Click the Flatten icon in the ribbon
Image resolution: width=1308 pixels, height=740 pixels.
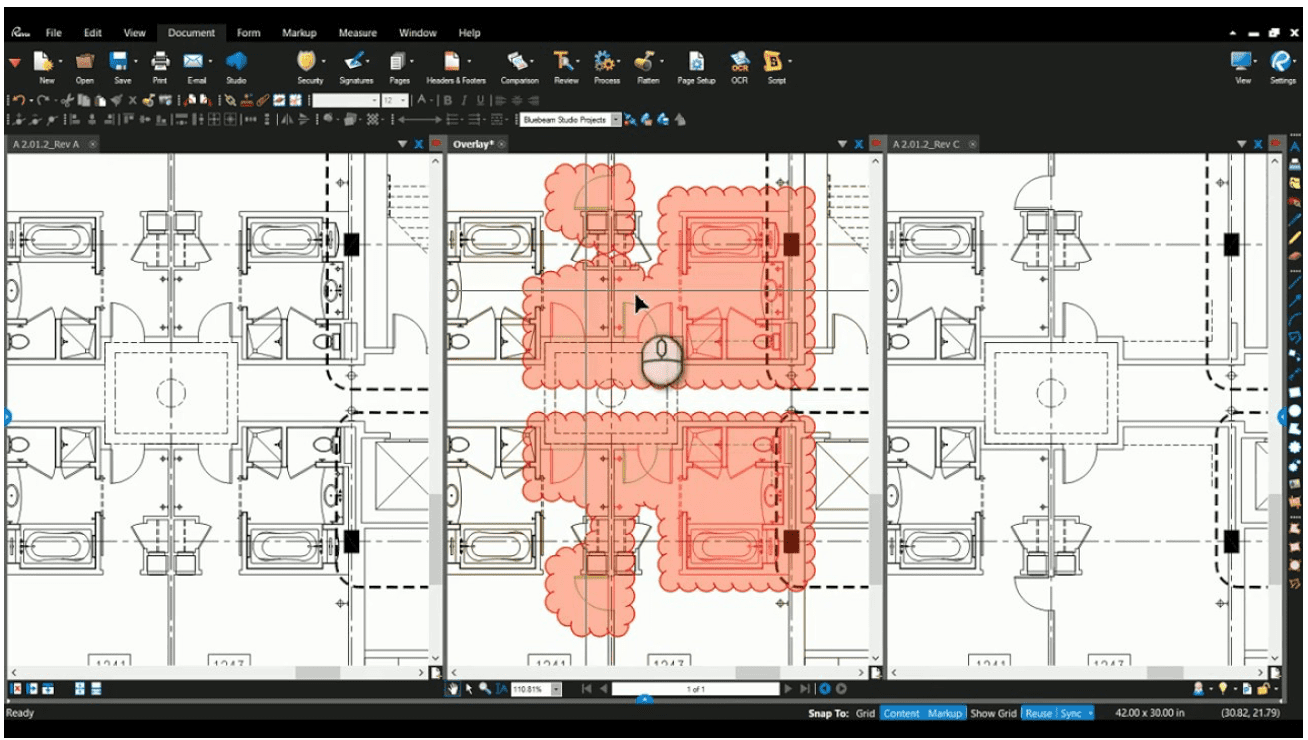[x=647, y=62]
